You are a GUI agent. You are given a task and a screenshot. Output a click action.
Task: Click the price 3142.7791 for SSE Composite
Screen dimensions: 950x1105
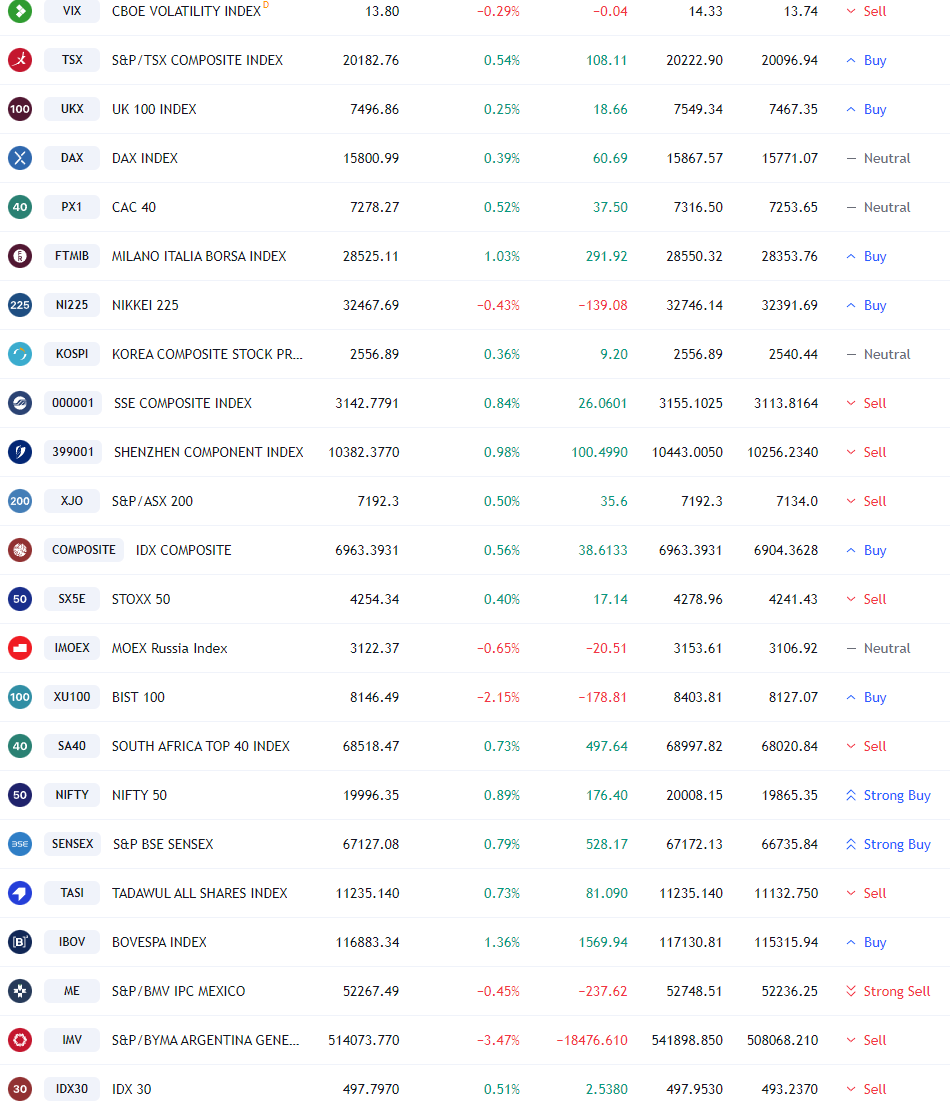point(367,403)
